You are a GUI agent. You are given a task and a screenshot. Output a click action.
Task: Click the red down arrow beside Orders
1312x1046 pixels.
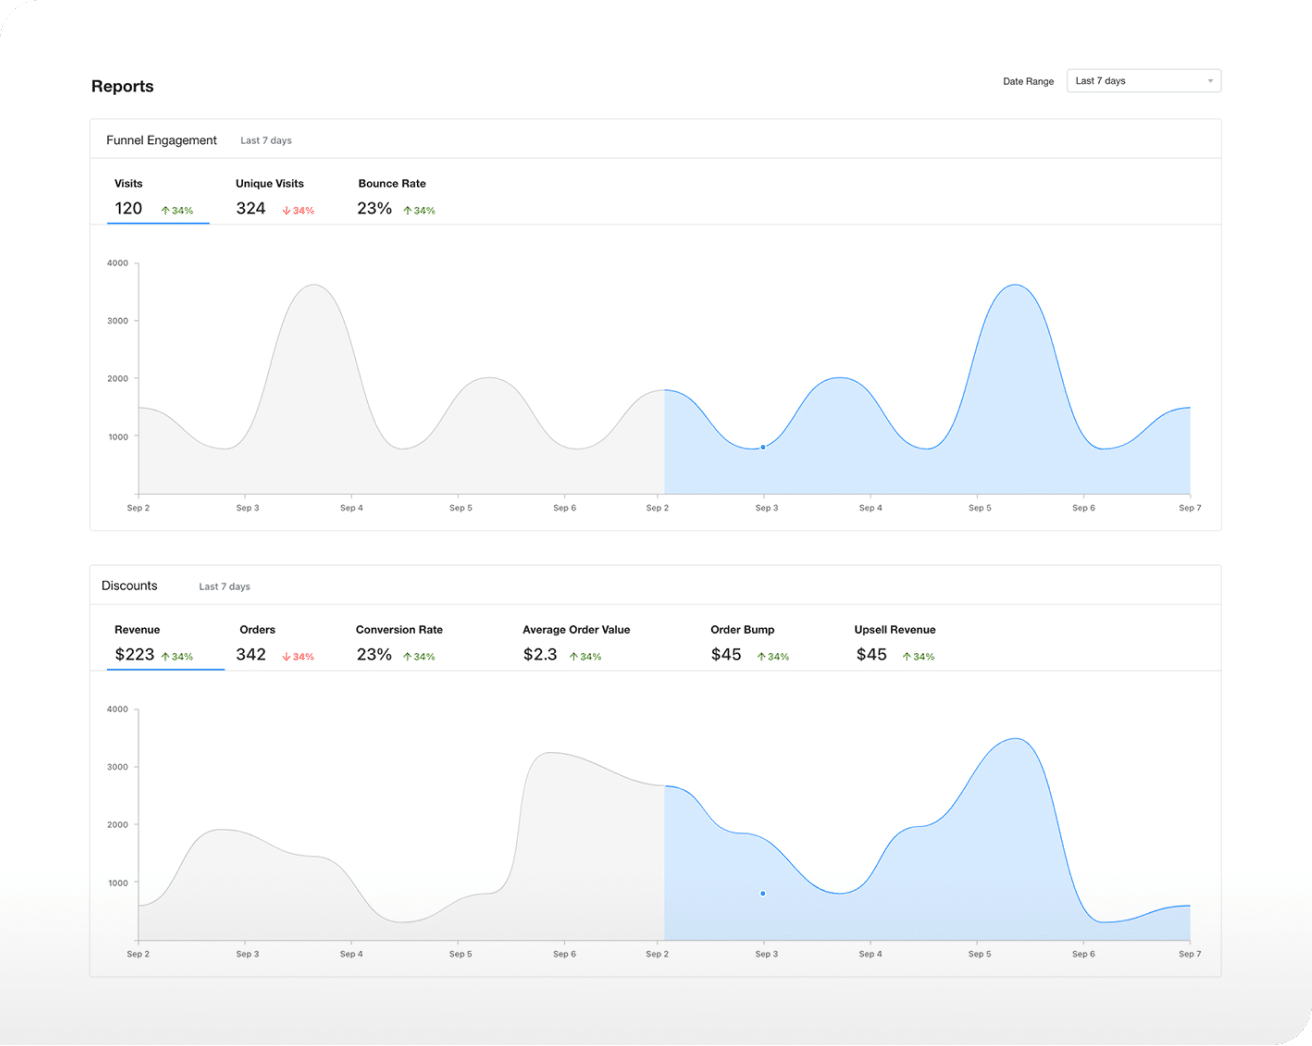coord(286,657)
